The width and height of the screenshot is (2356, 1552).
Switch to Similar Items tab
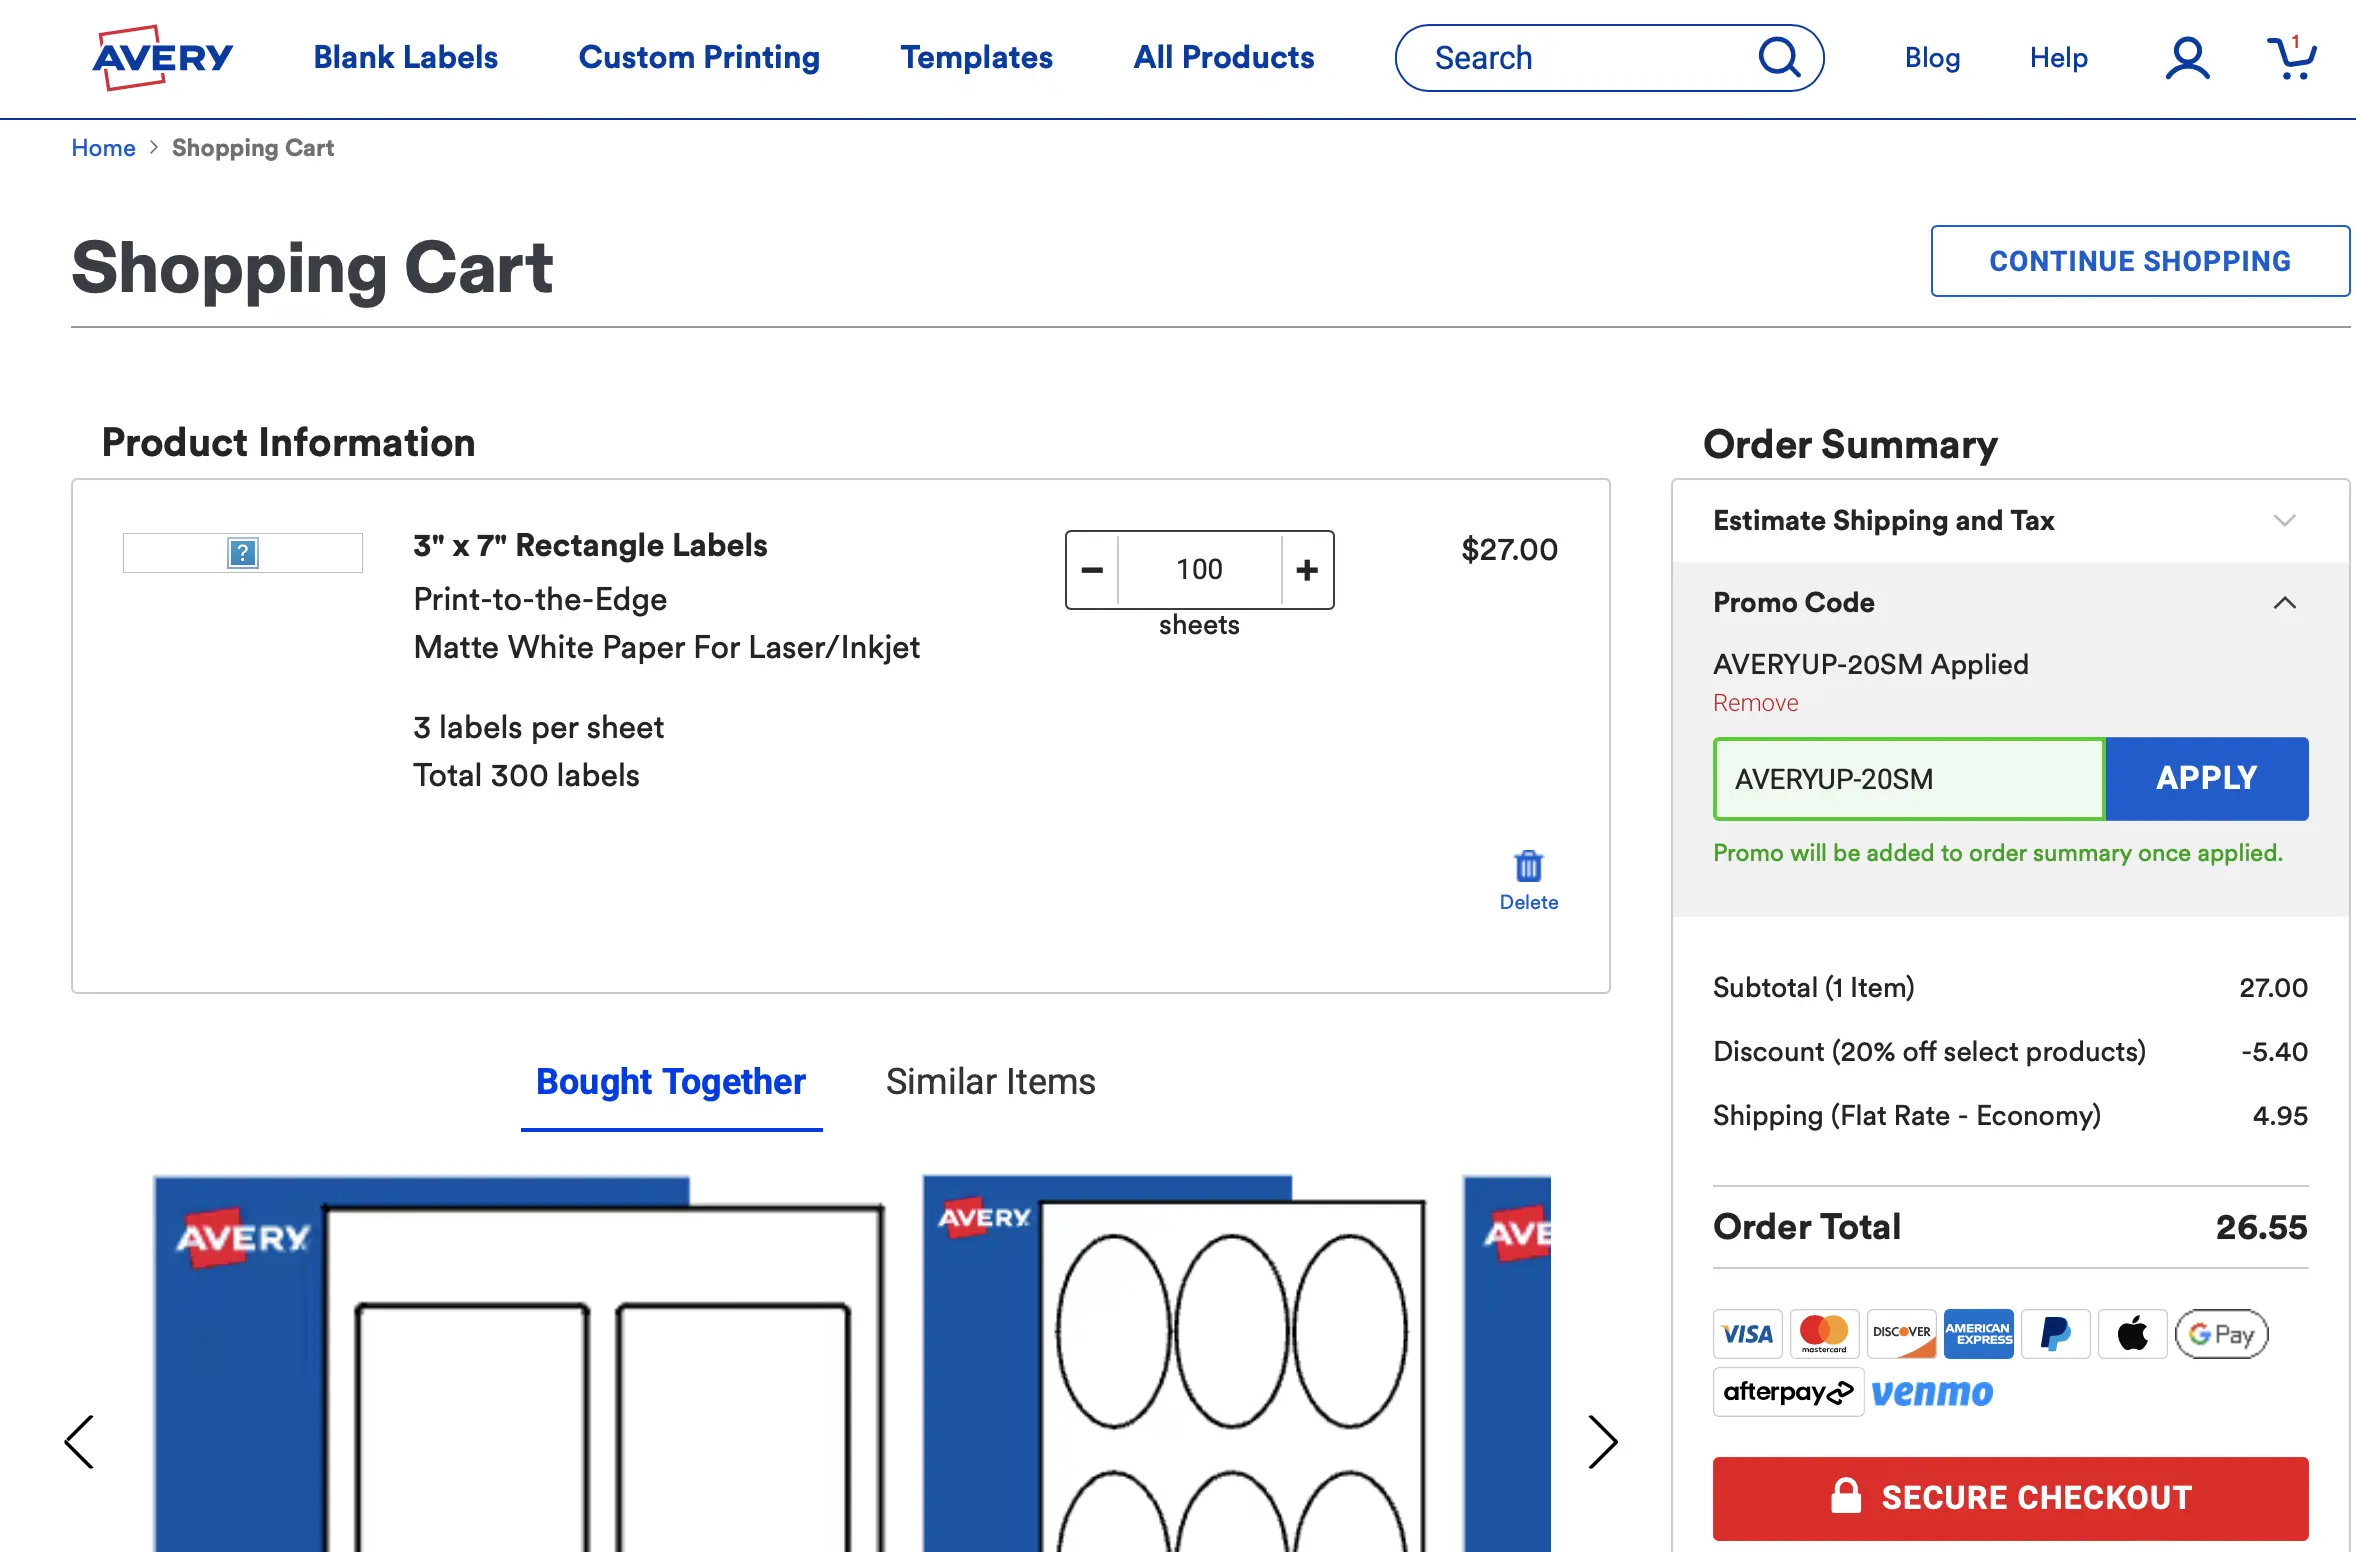point(990,1081)
